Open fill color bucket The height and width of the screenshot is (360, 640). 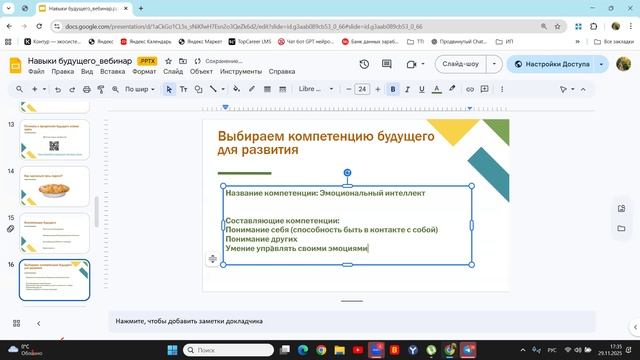(x=236, y=89)
